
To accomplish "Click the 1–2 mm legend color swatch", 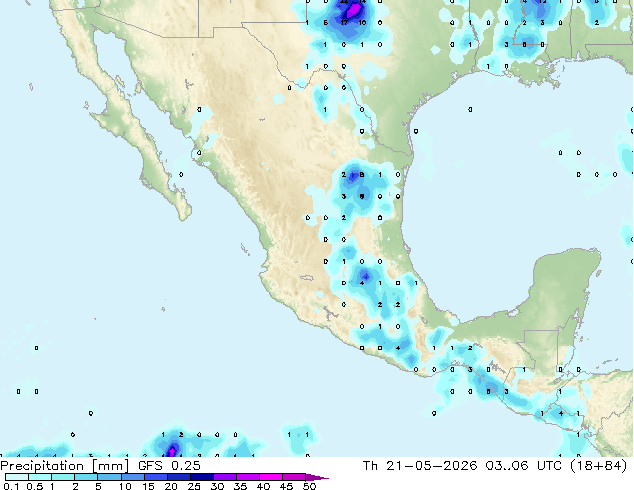I will coord(63,477).
